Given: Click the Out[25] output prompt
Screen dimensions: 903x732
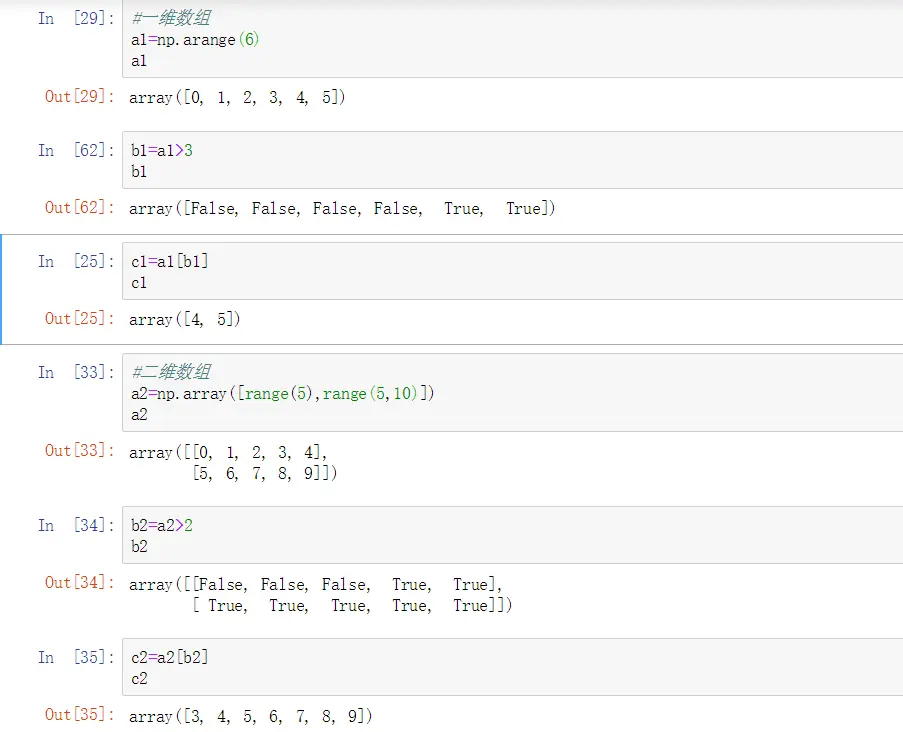Looking at the screenshot, I should [79, 319].
